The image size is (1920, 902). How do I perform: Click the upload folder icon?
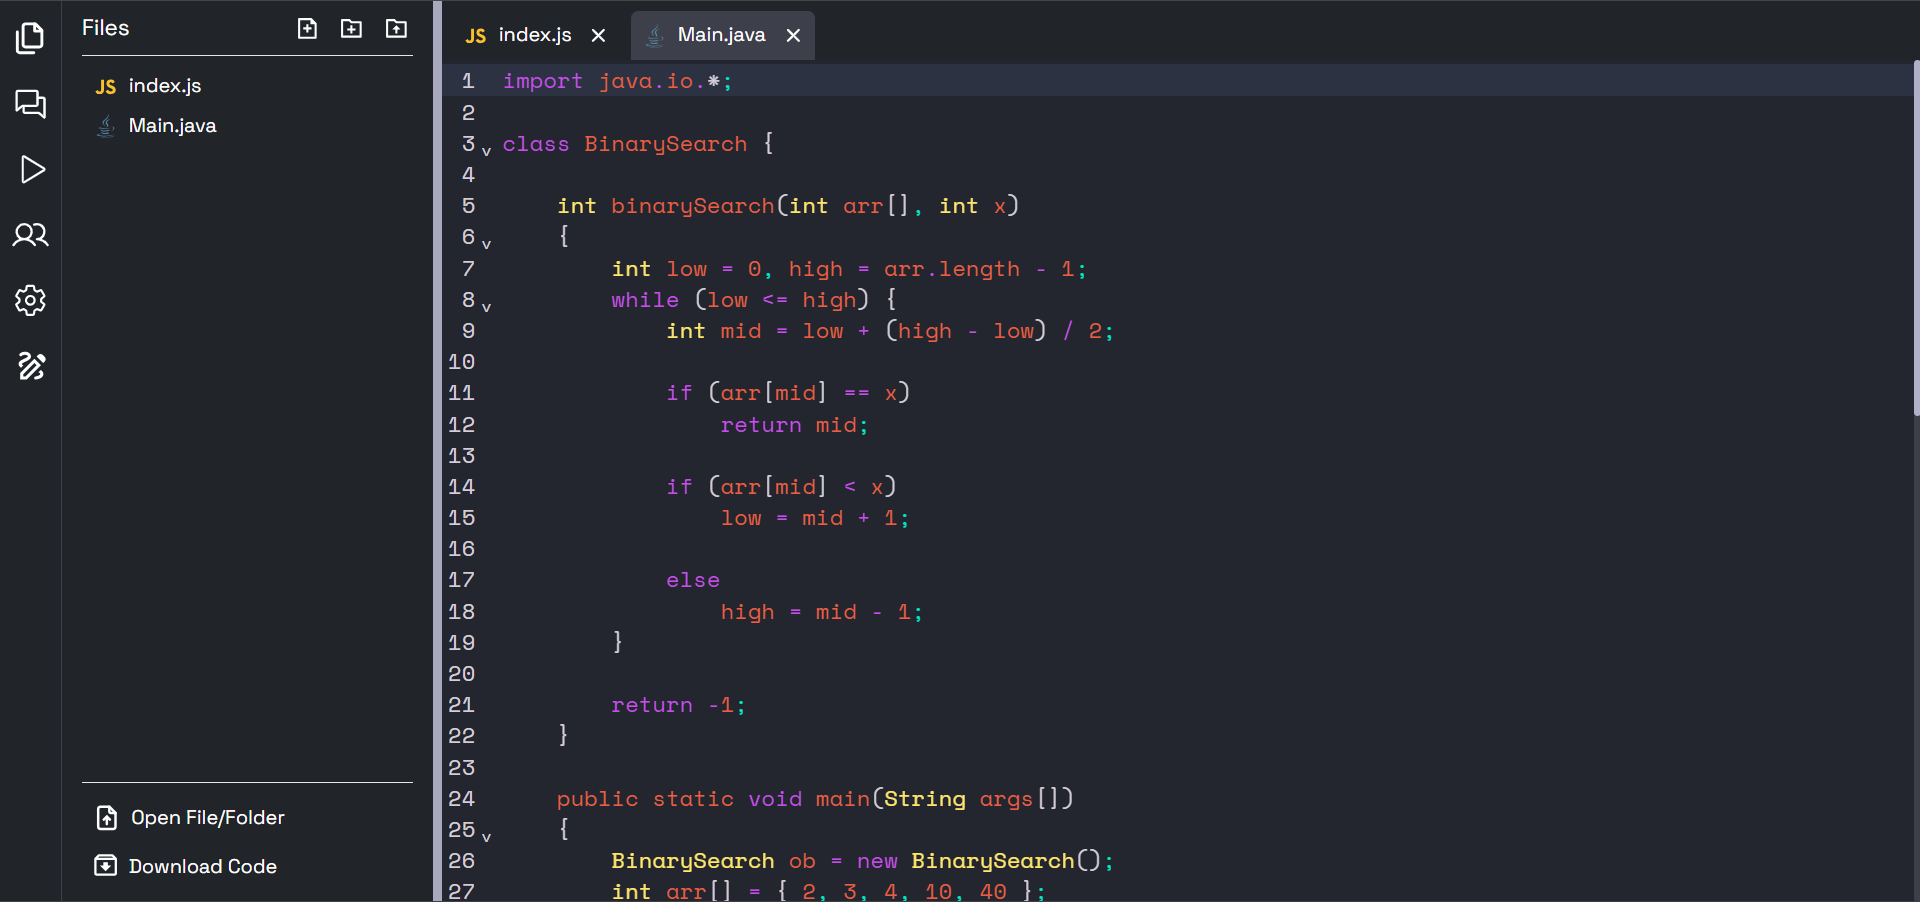396,28
